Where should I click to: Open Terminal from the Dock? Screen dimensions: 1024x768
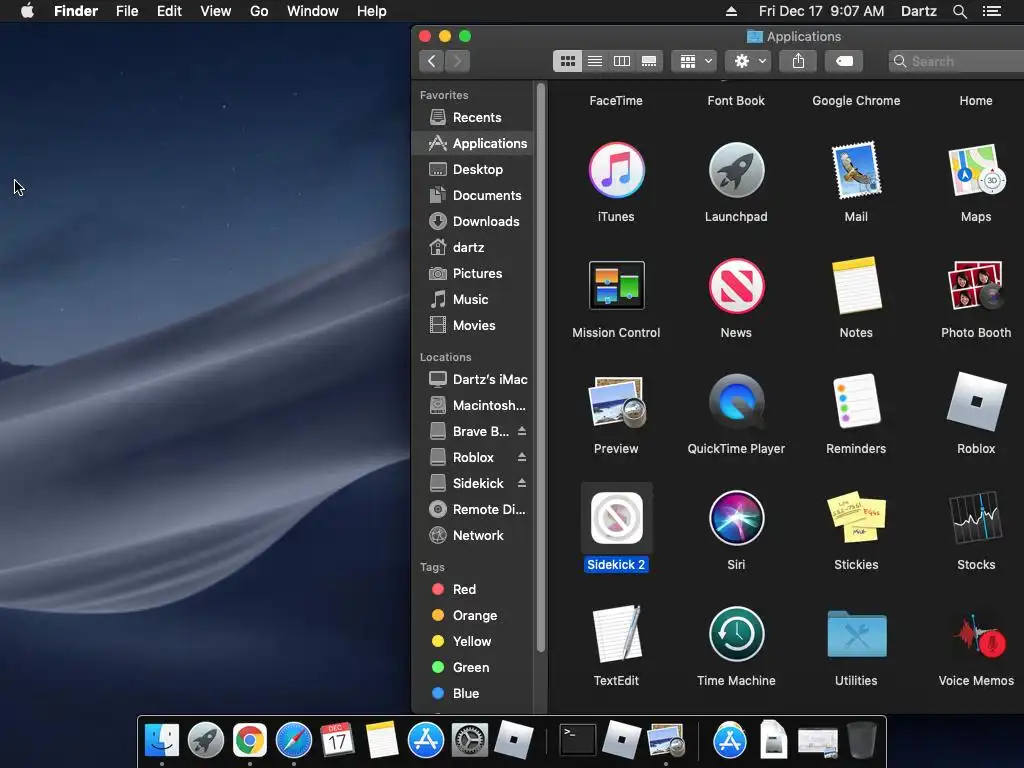pyautogui.click(x=578, y=741)
